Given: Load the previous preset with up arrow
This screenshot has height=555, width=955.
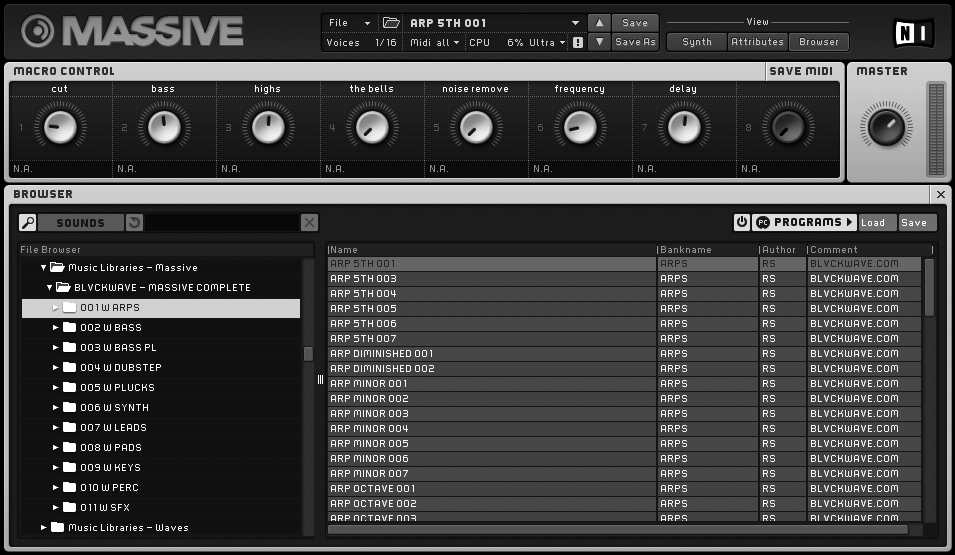Looking at the screenshot, I should pyautogui.click(x=597, y=23).
